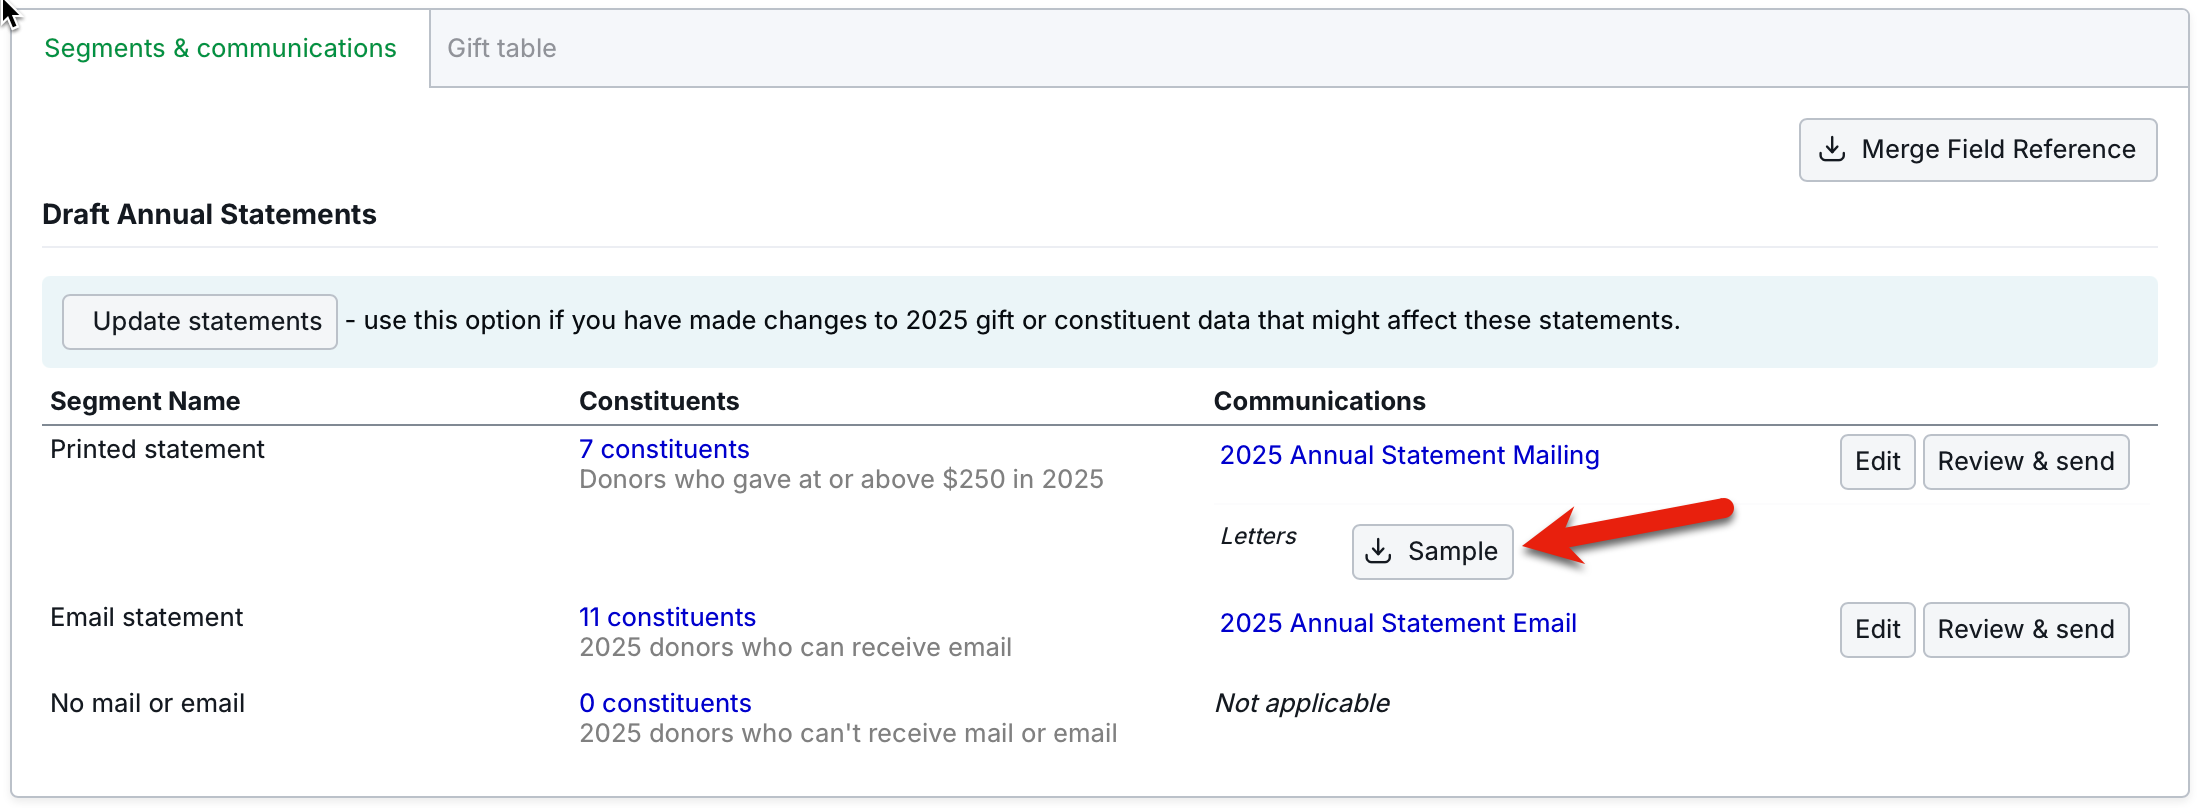The image size is (2202, 808).
Task: Click the Printed statement segment name
Action: (x=157, y=449)
